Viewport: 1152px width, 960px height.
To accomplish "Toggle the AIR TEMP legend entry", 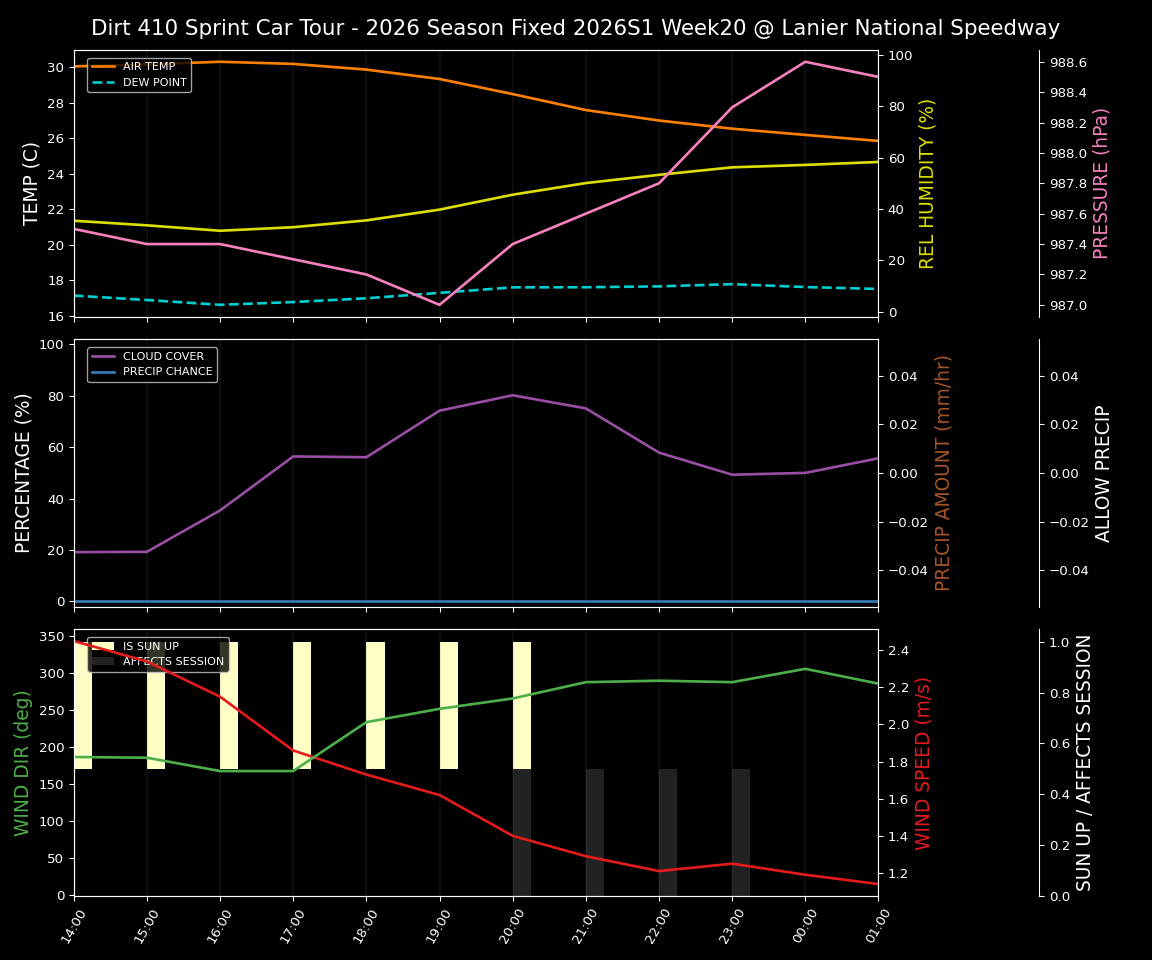I will pos(142,66).
